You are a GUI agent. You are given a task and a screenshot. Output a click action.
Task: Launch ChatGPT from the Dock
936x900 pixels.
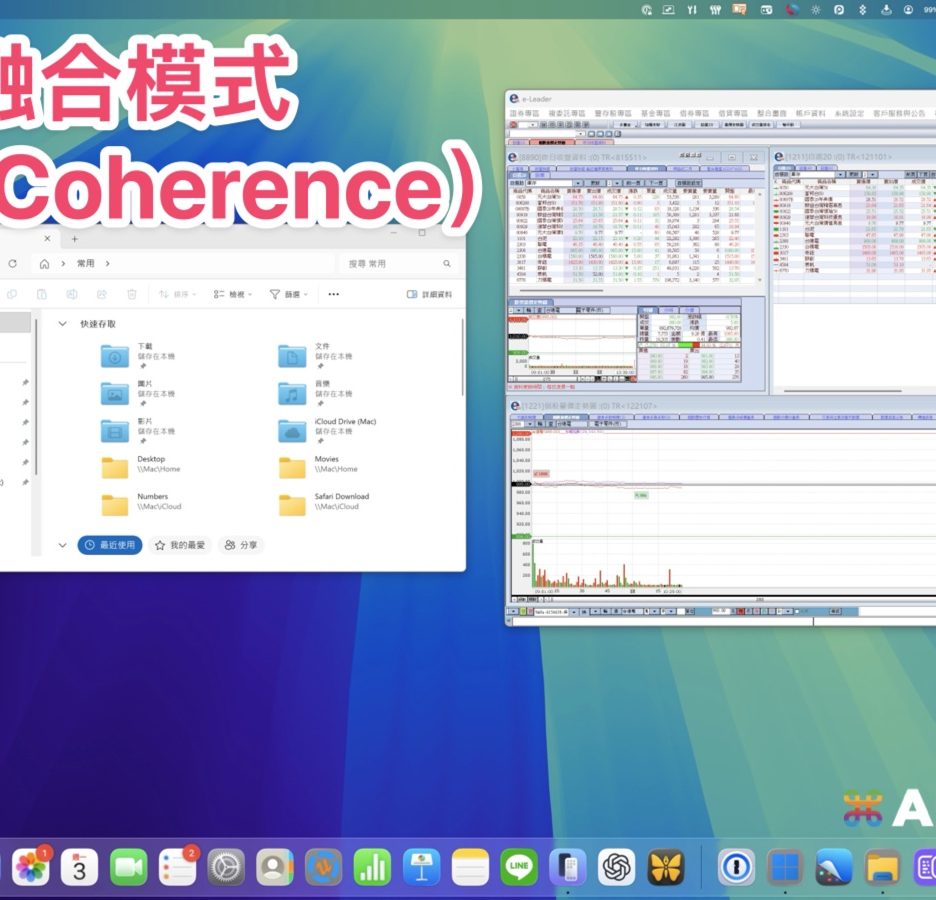coord(616,866)
